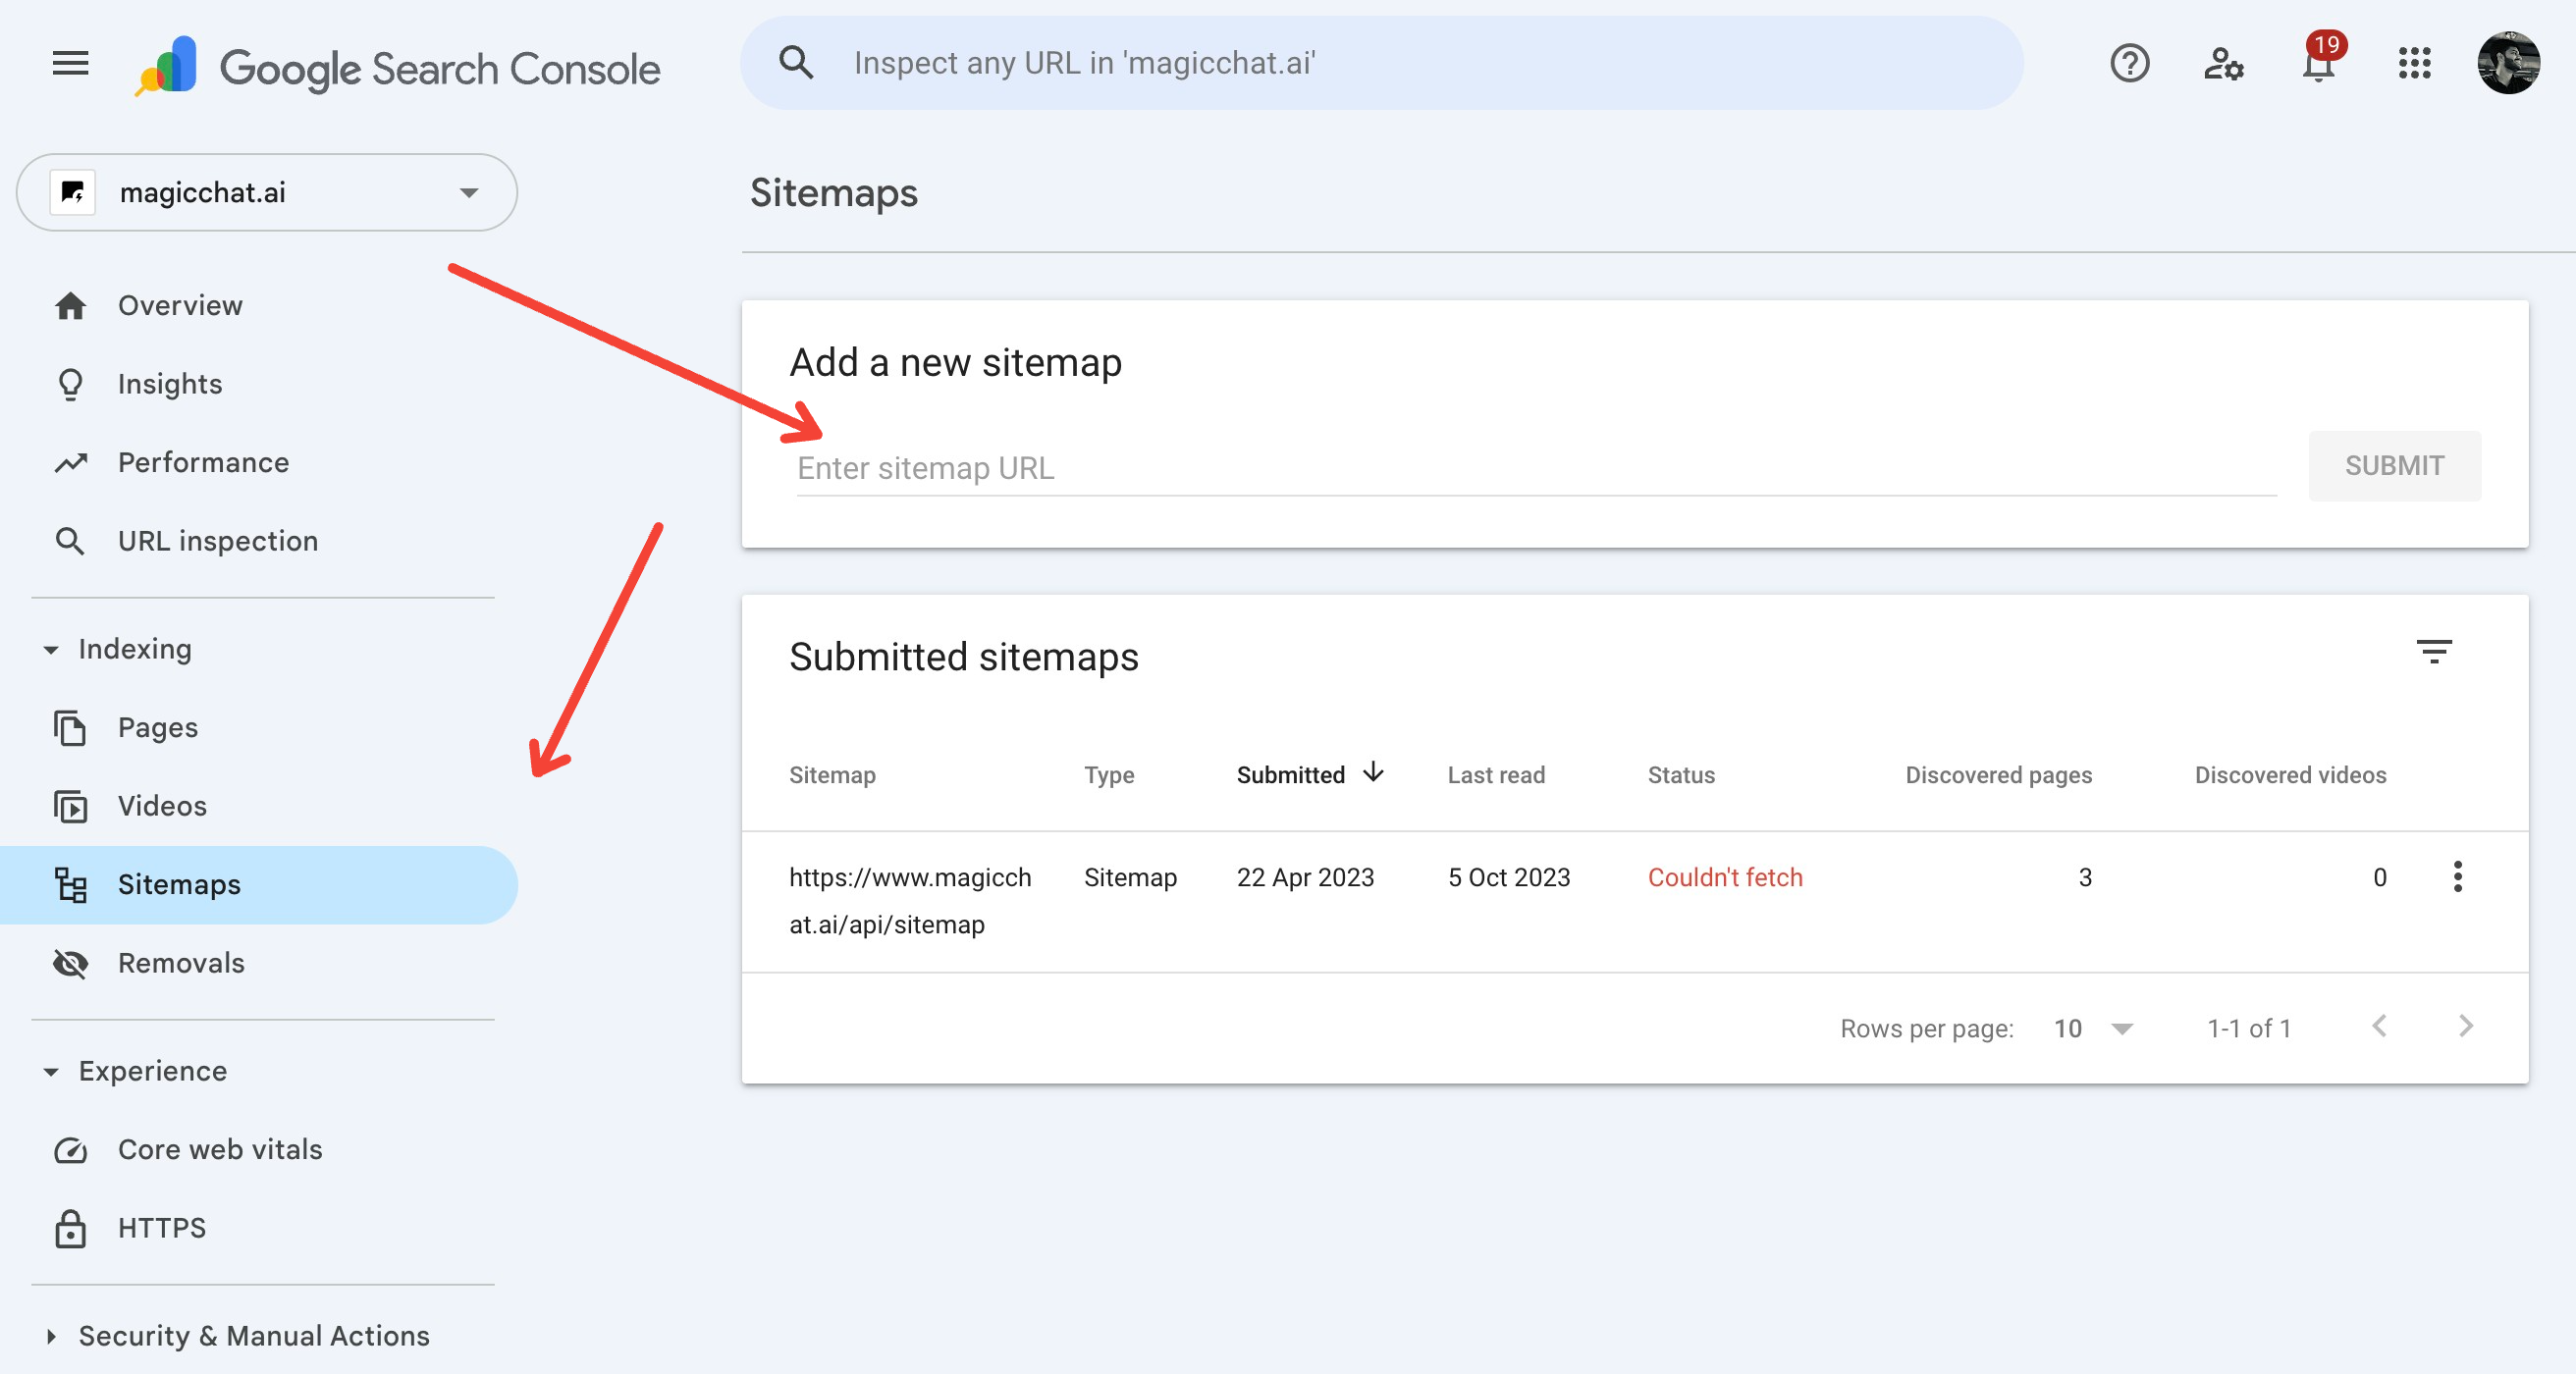2576x1374 pixels.
Task: Sort by the Last read column header
Action: click(1496, 775)
